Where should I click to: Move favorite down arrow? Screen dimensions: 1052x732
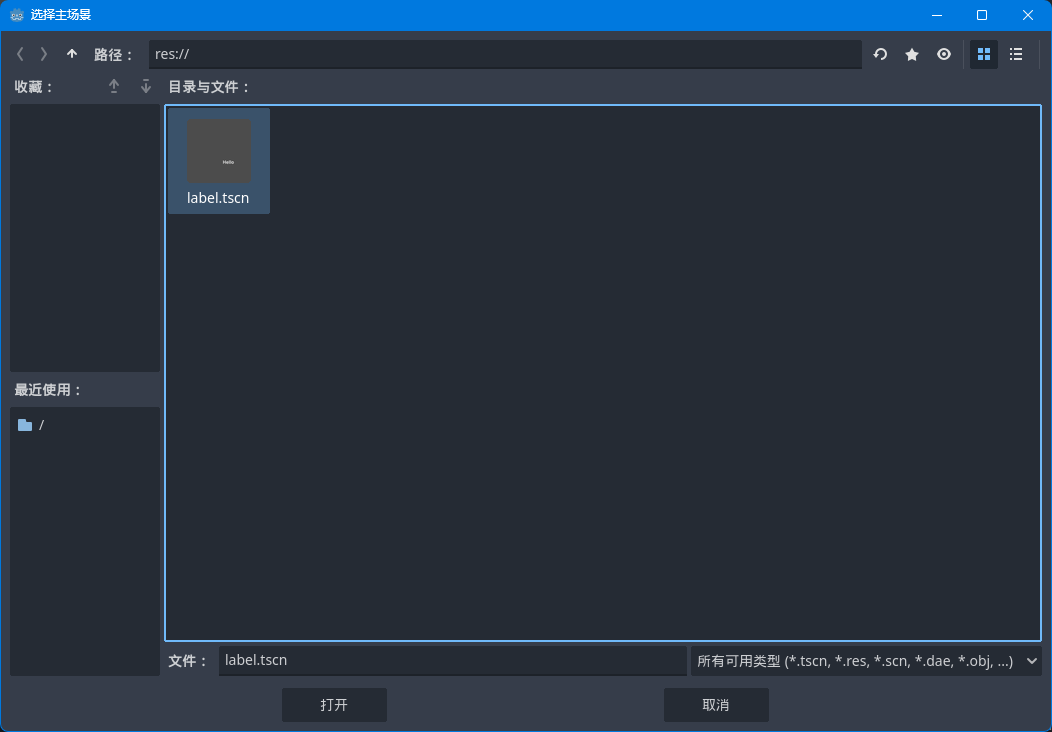pyautogui.click(x=146, y=87)
